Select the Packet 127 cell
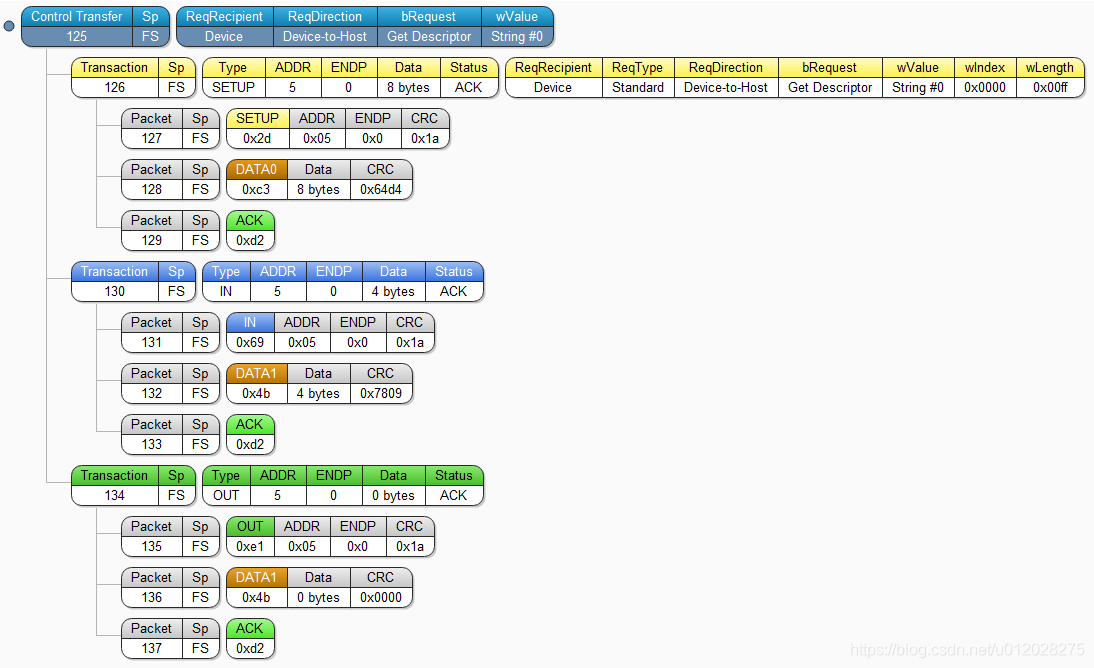This screenshot has height=668, width=1094. (152, 128)
